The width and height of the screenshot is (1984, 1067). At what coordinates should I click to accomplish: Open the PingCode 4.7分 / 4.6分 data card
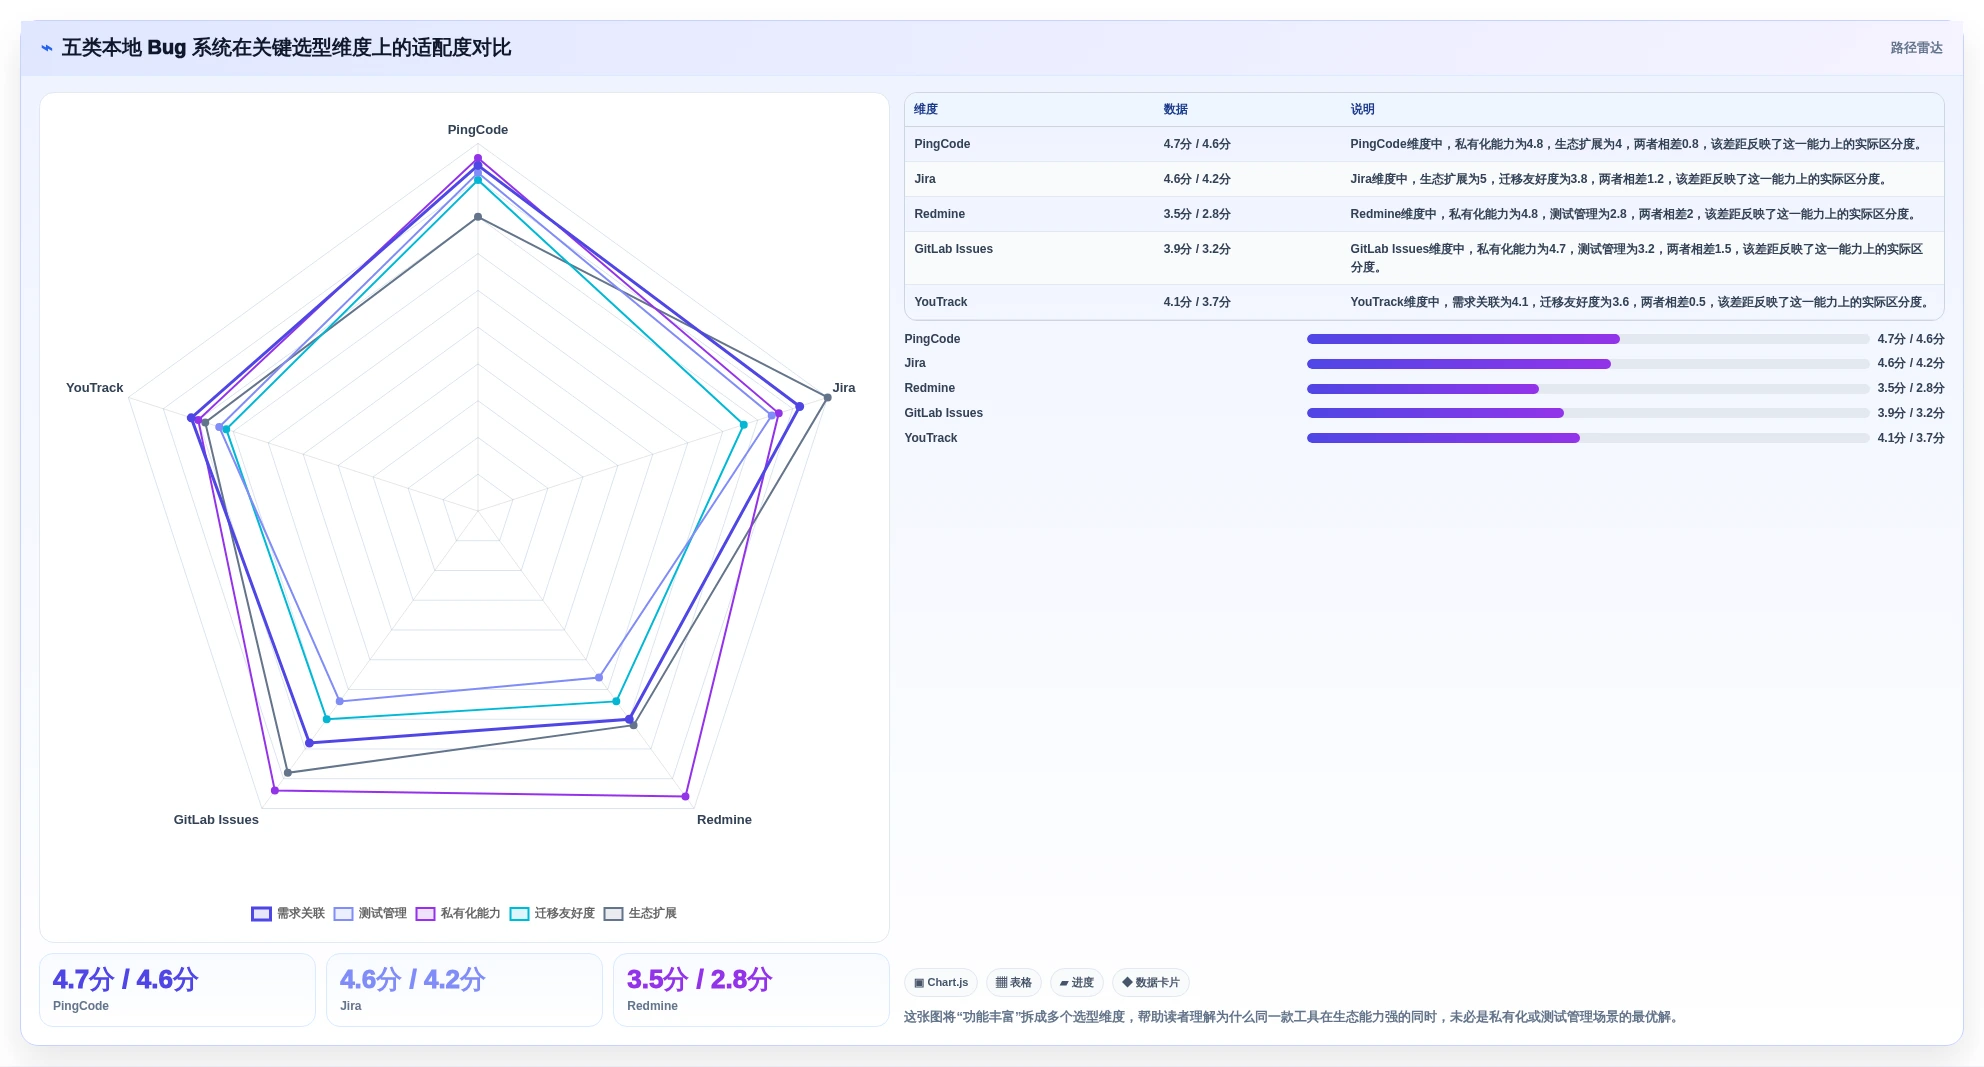pyautogui.click(x=177, y=990)
